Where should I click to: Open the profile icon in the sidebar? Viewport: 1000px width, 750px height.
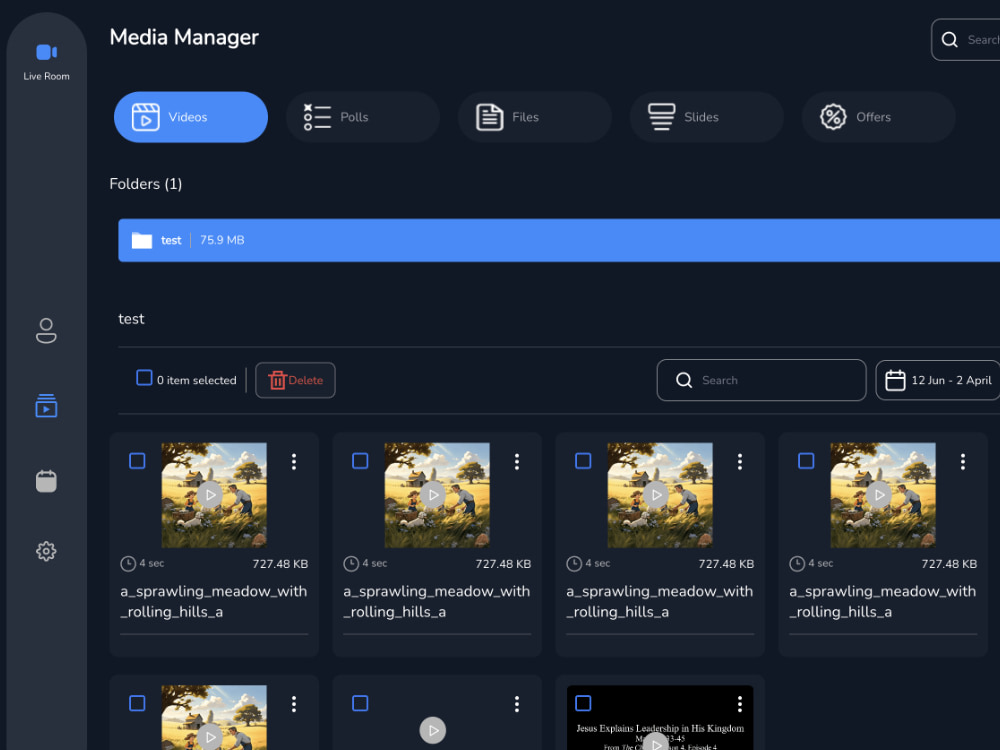(46, 330)
